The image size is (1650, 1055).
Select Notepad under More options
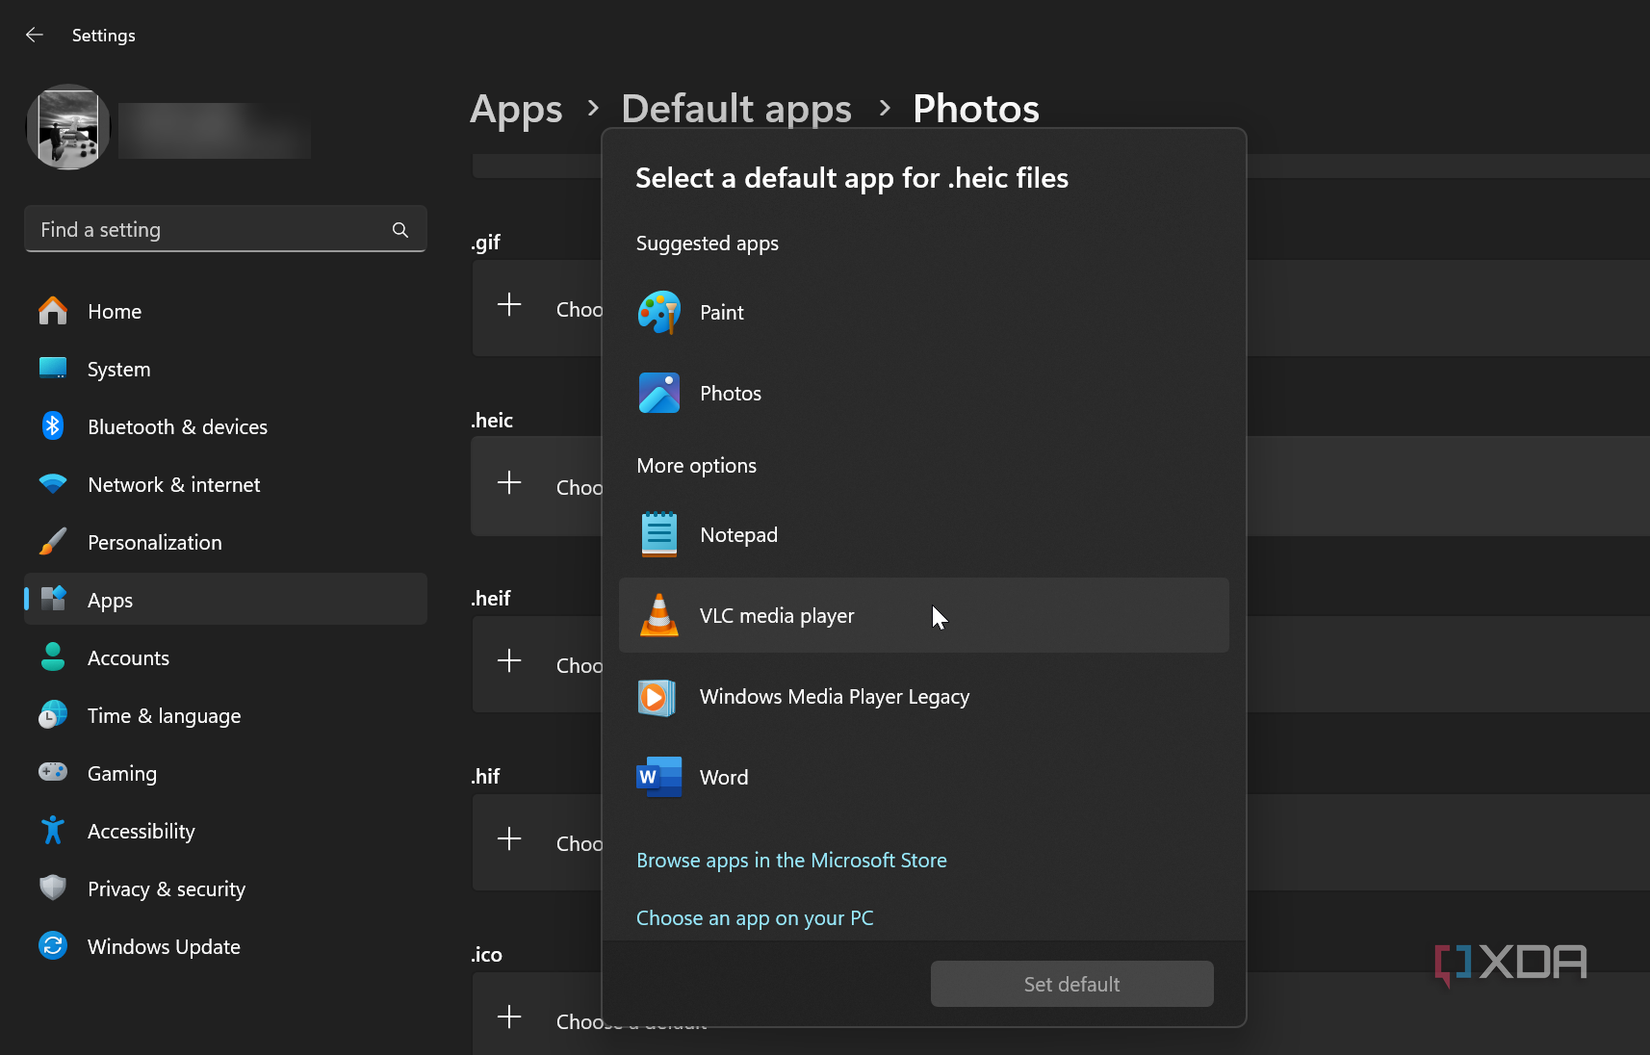pos(738,534)
